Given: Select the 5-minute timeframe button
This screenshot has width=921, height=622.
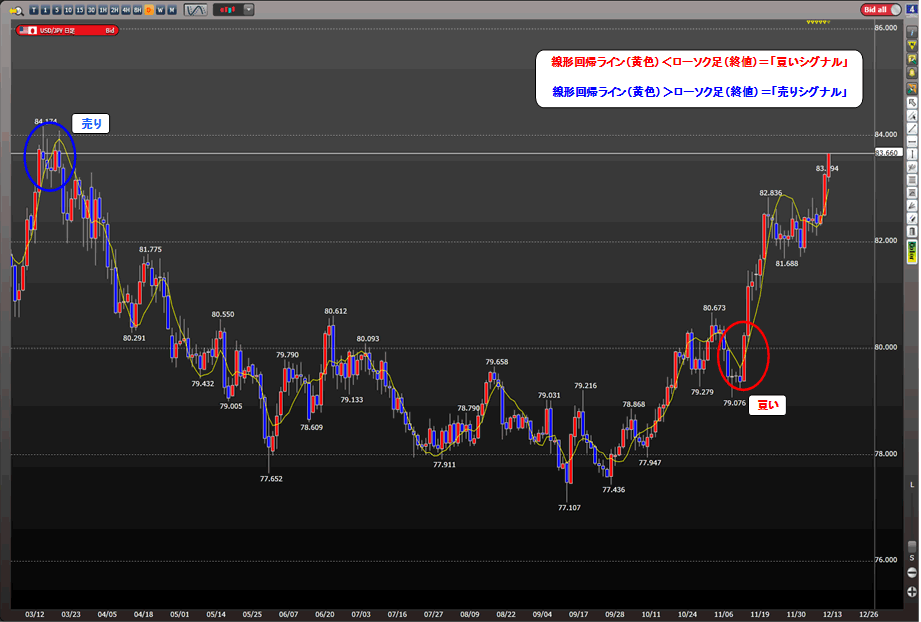Looking at the screenshot, I should coord(57,10).
